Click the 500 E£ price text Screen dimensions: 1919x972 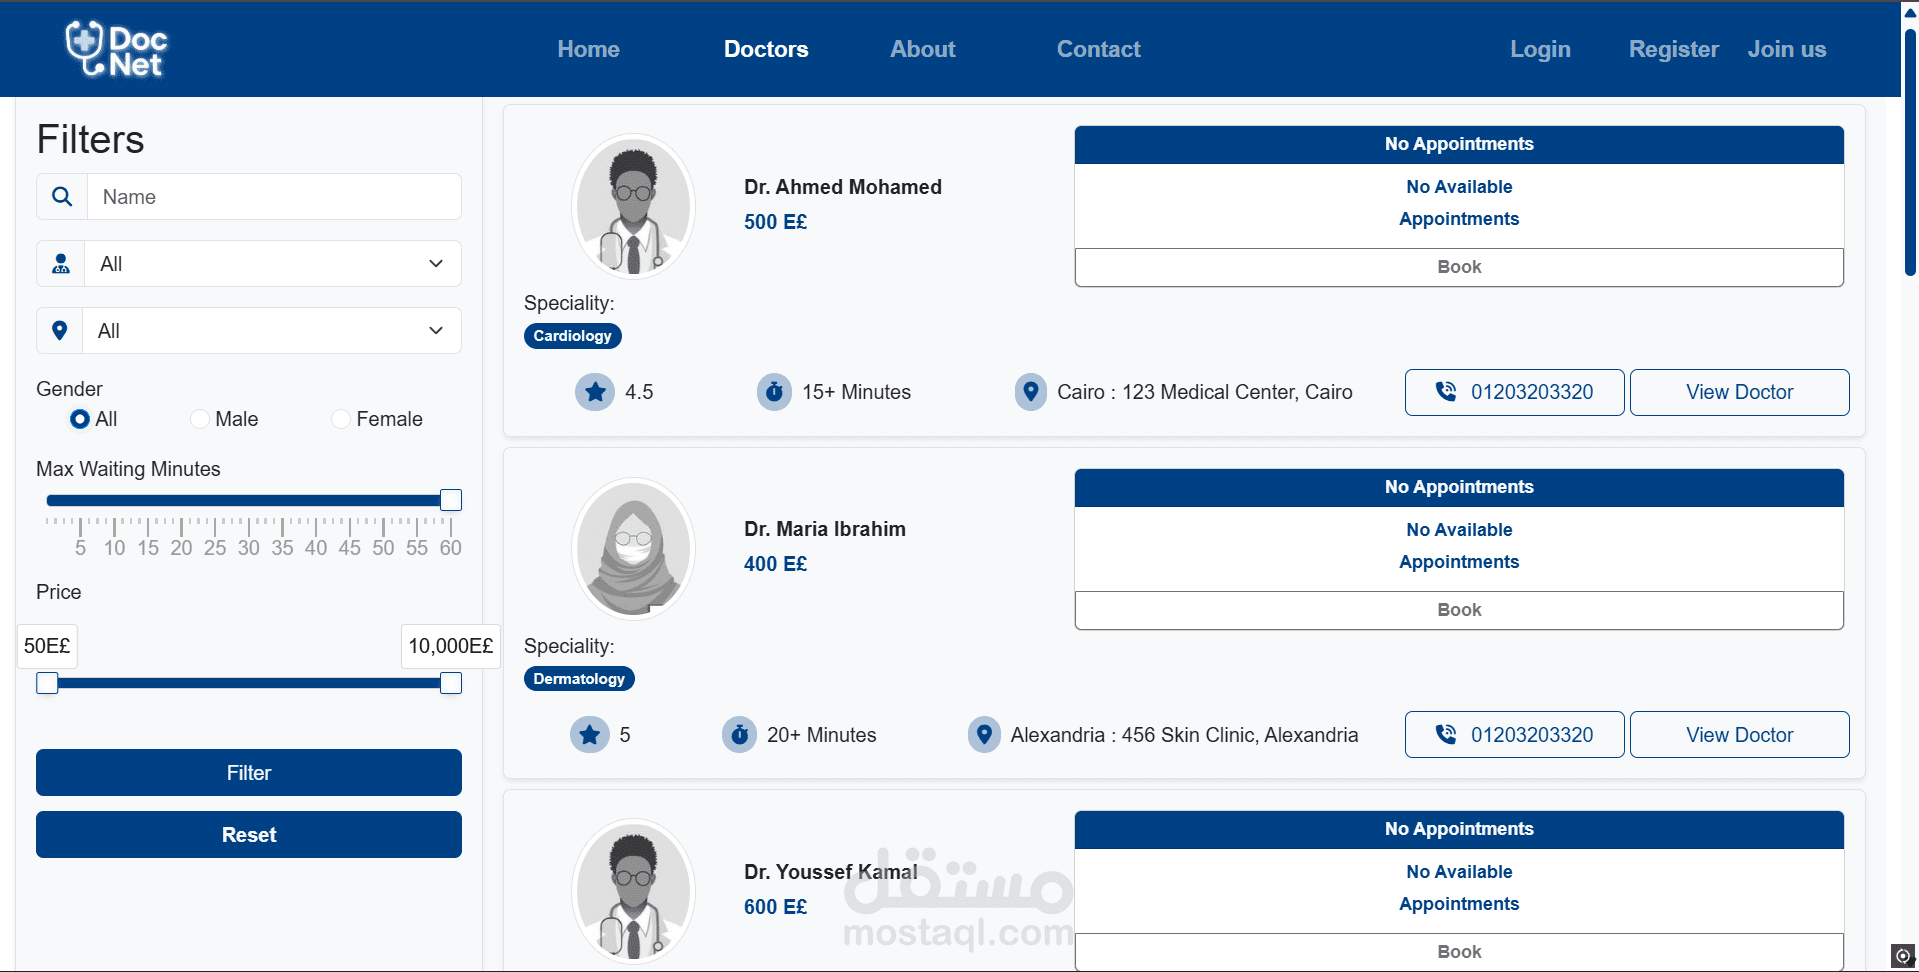point(775,222)
